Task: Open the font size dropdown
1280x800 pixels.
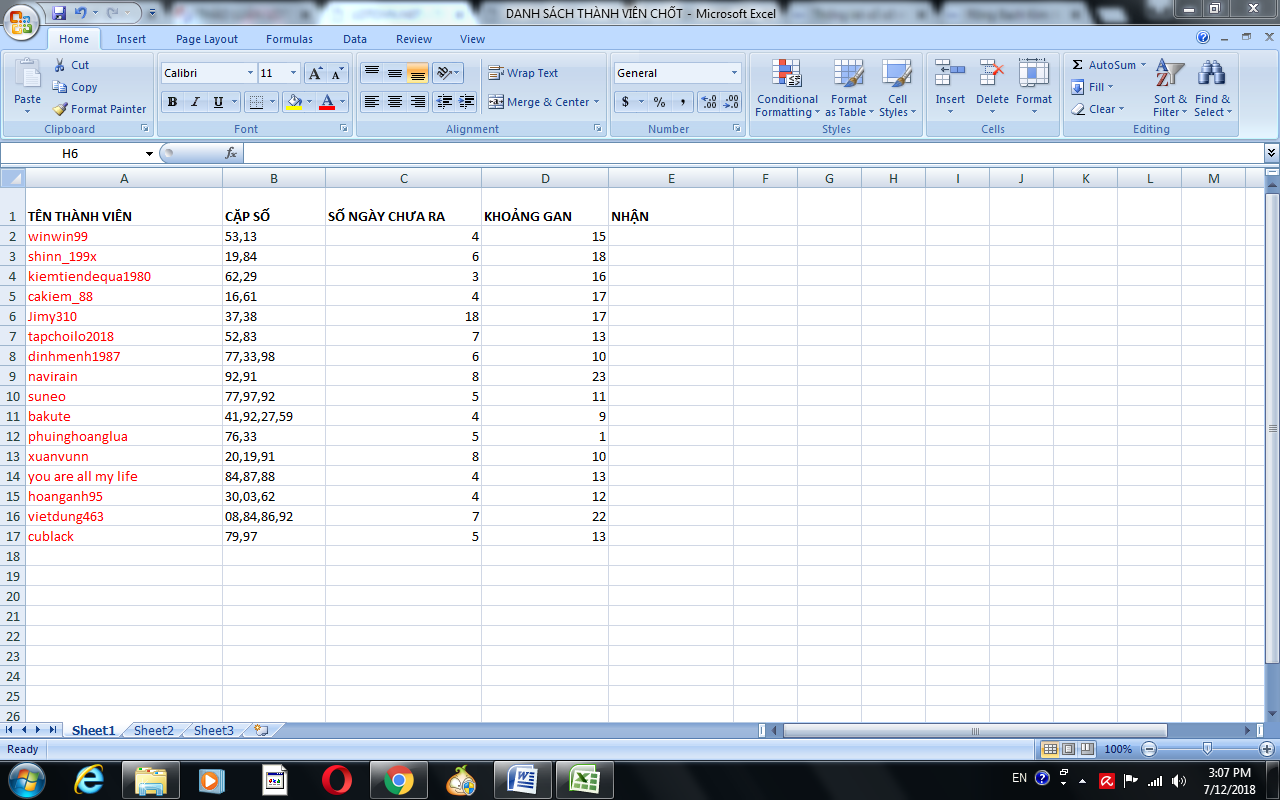Action: (293, 73)
